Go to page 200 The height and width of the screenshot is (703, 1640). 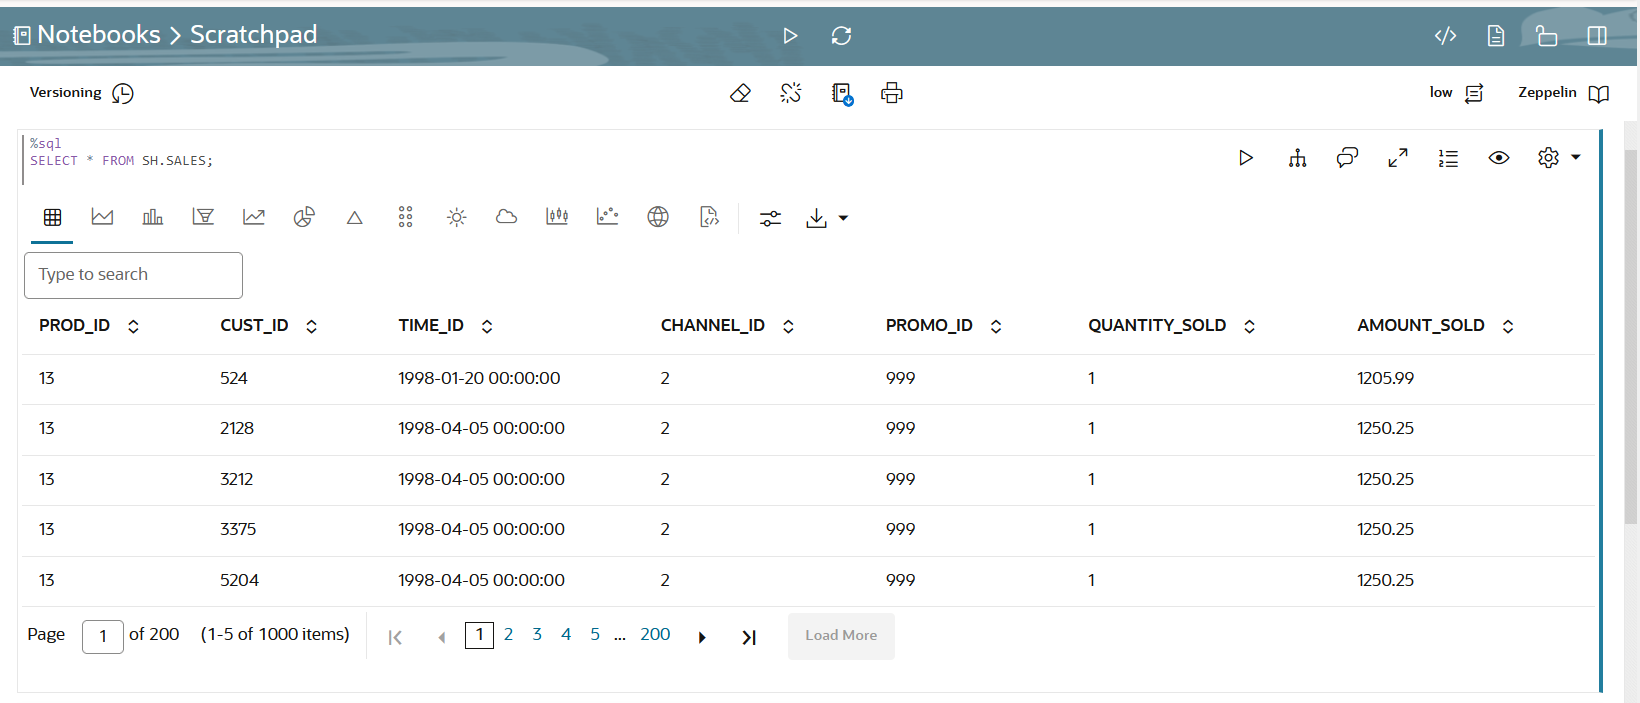(655, 635)
